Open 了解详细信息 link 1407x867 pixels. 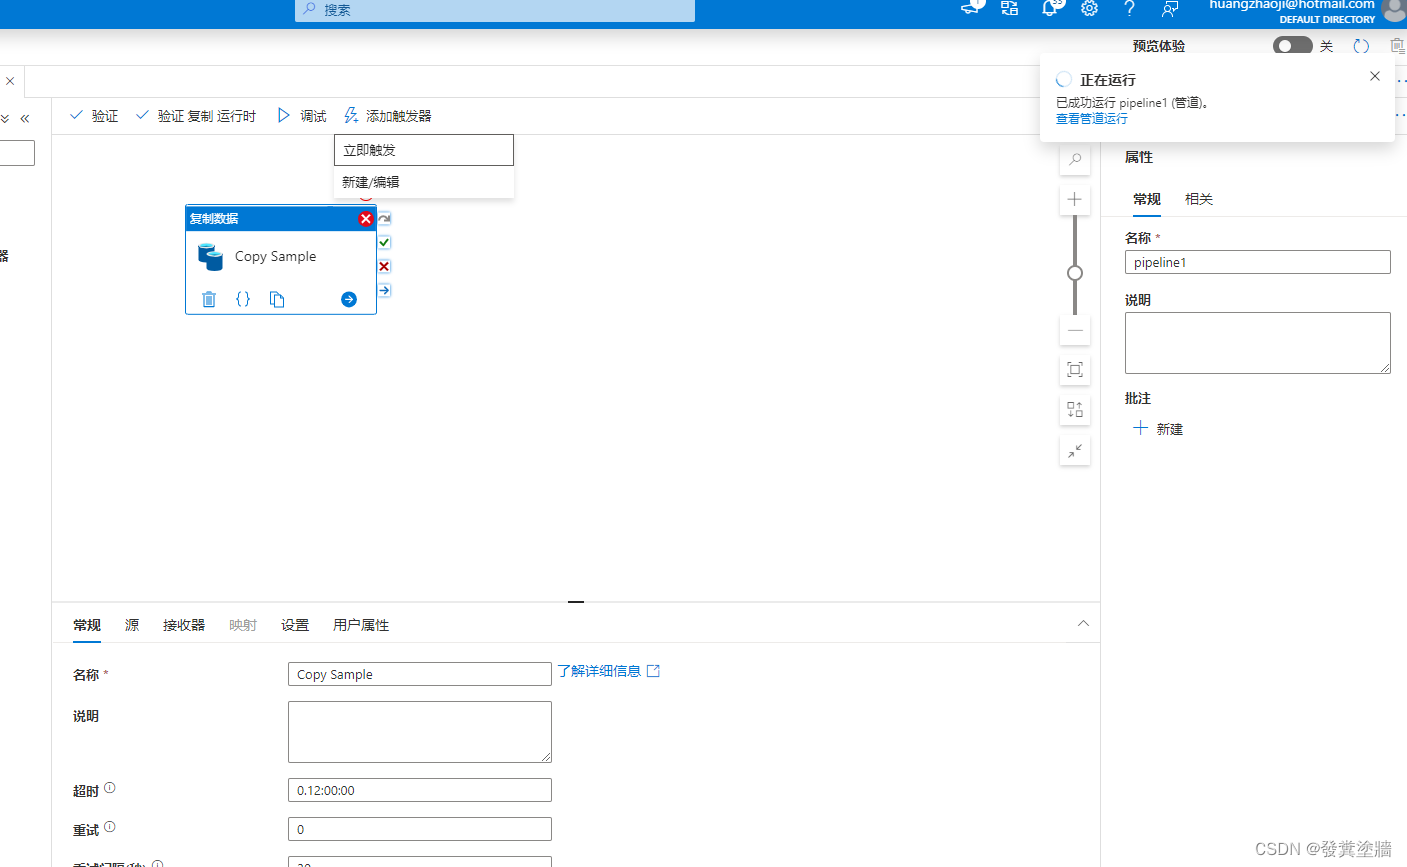[608, 671]
